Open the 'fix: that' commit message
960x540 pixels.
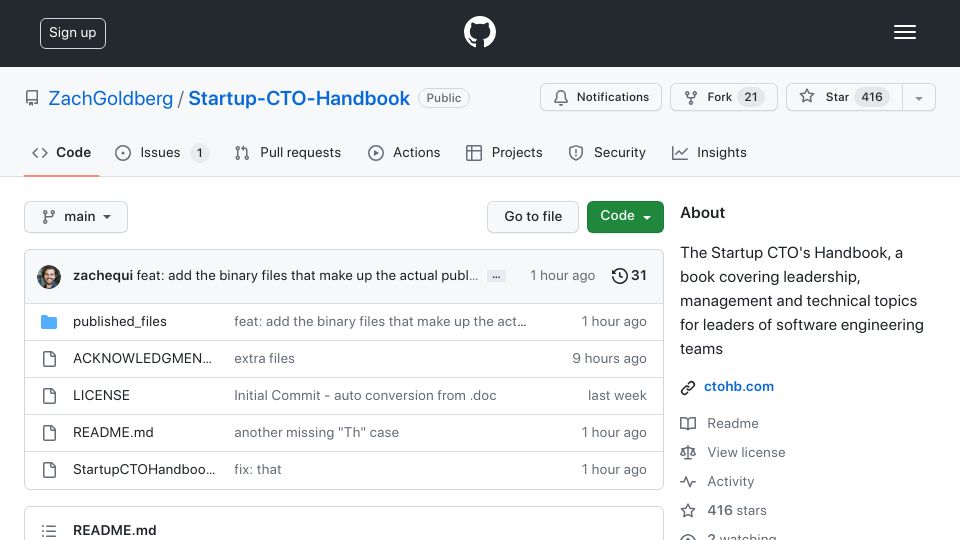(x=258, y=470)
